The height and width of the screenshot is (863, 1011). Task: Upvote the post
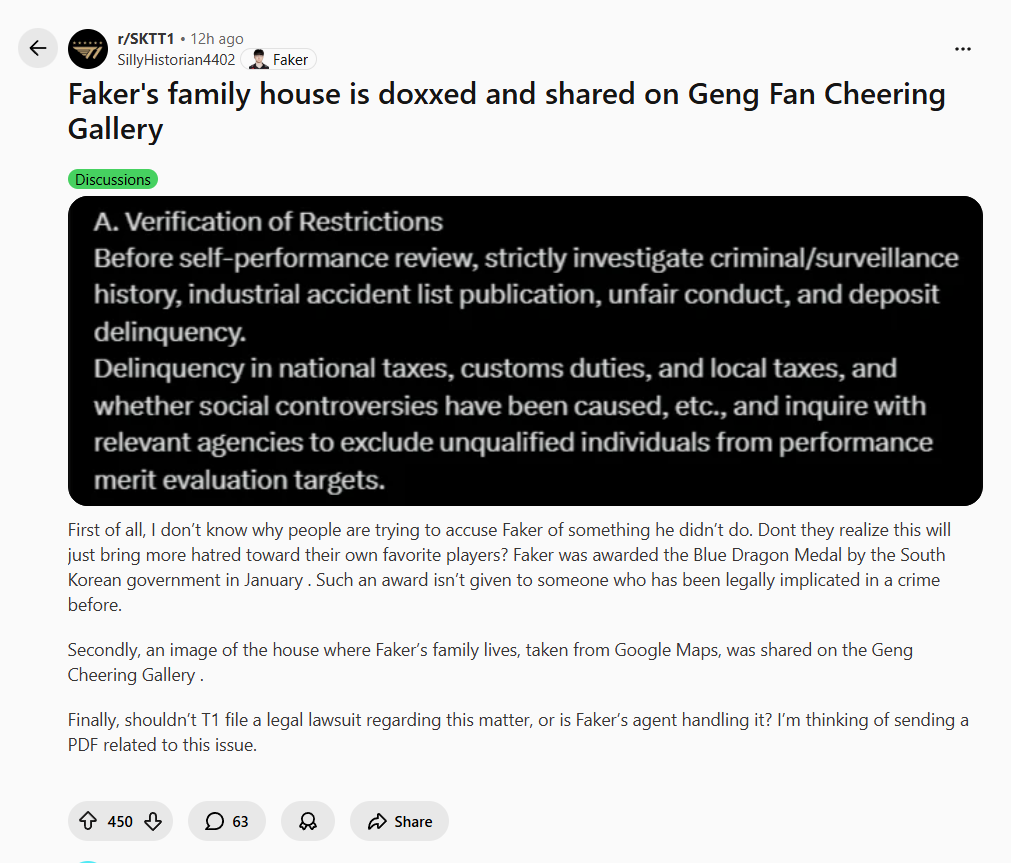(89, 821)
